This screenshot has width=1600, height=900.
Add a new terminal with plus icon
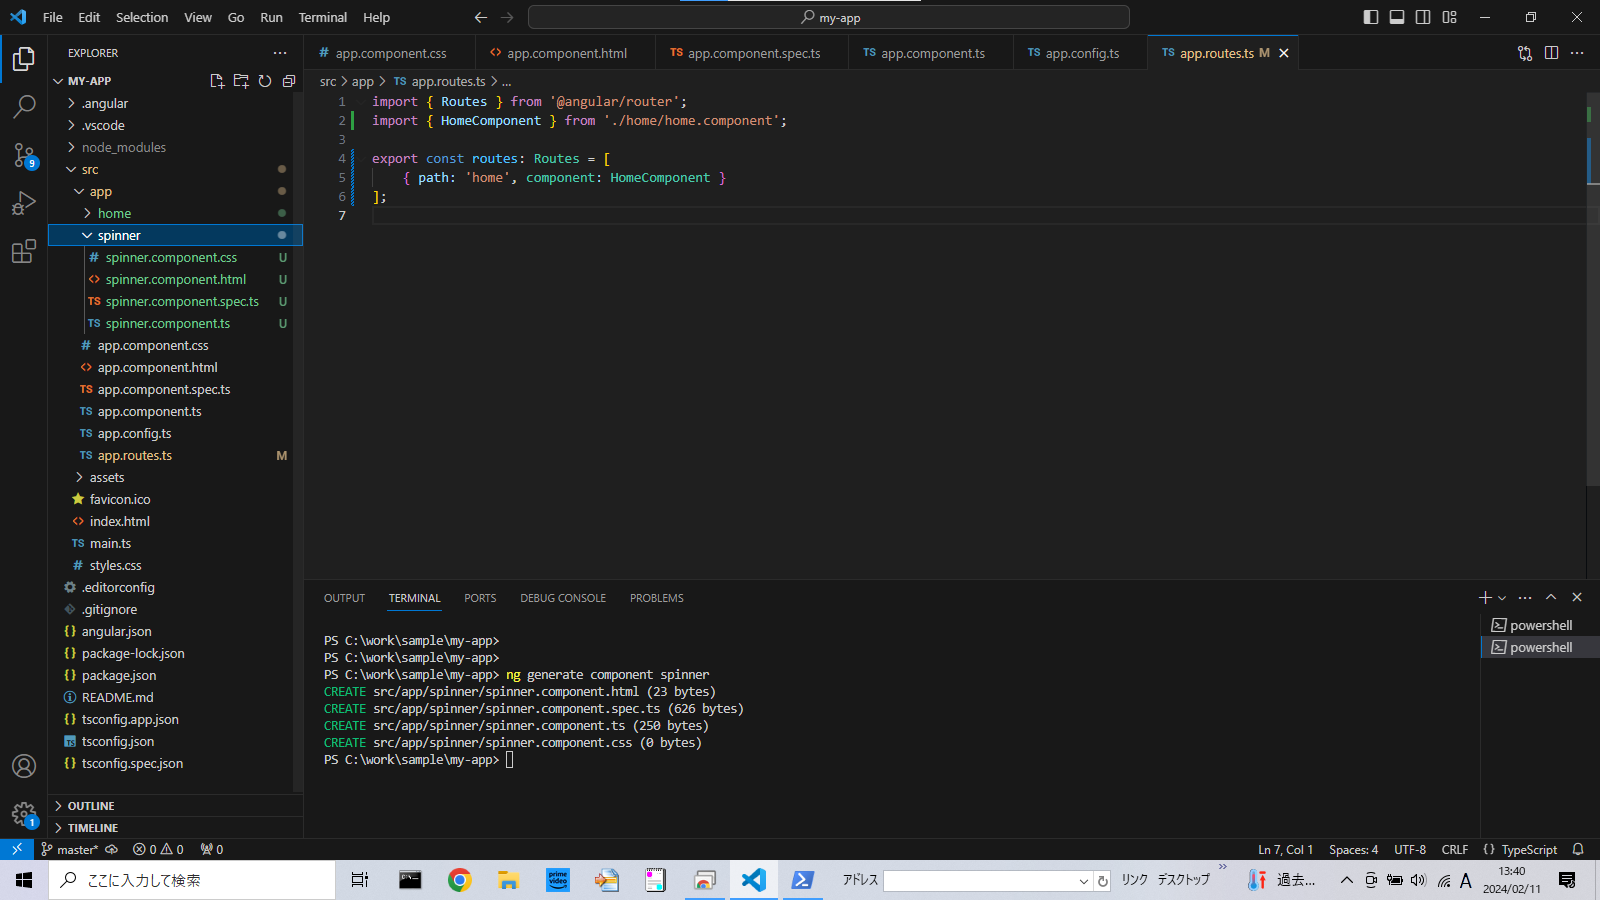click(1485, 597)
